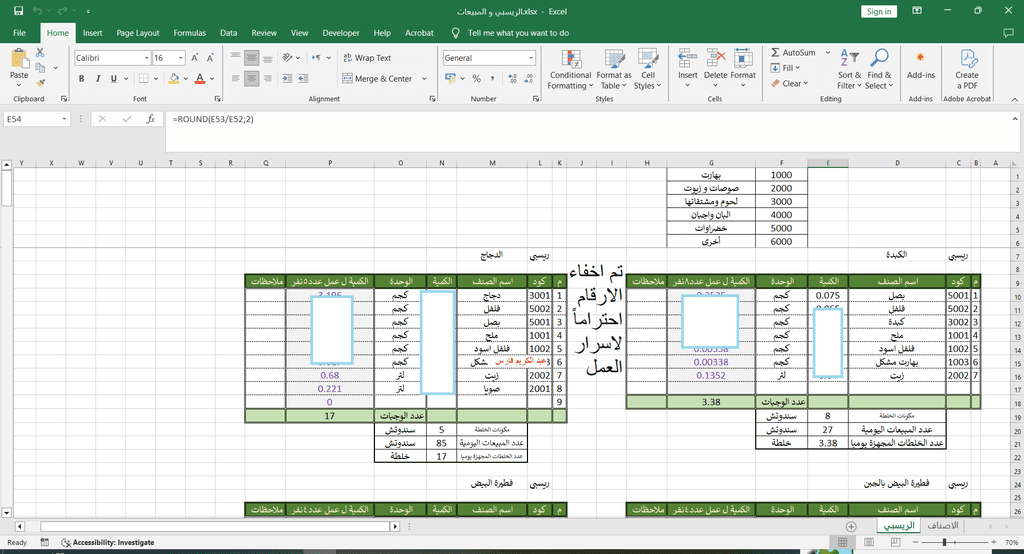
Task: Switch to the Developer tab
Action: (x=341, y=33)
